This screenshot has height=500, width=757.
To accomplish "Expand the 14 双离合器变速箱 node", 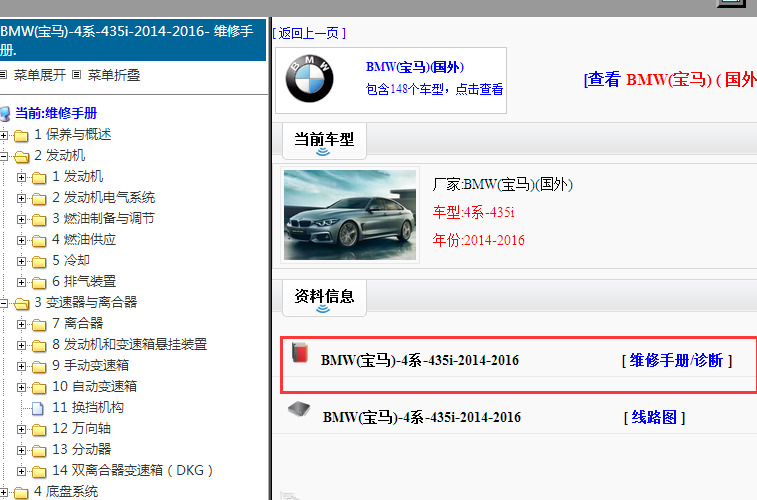I will point(21,471).
